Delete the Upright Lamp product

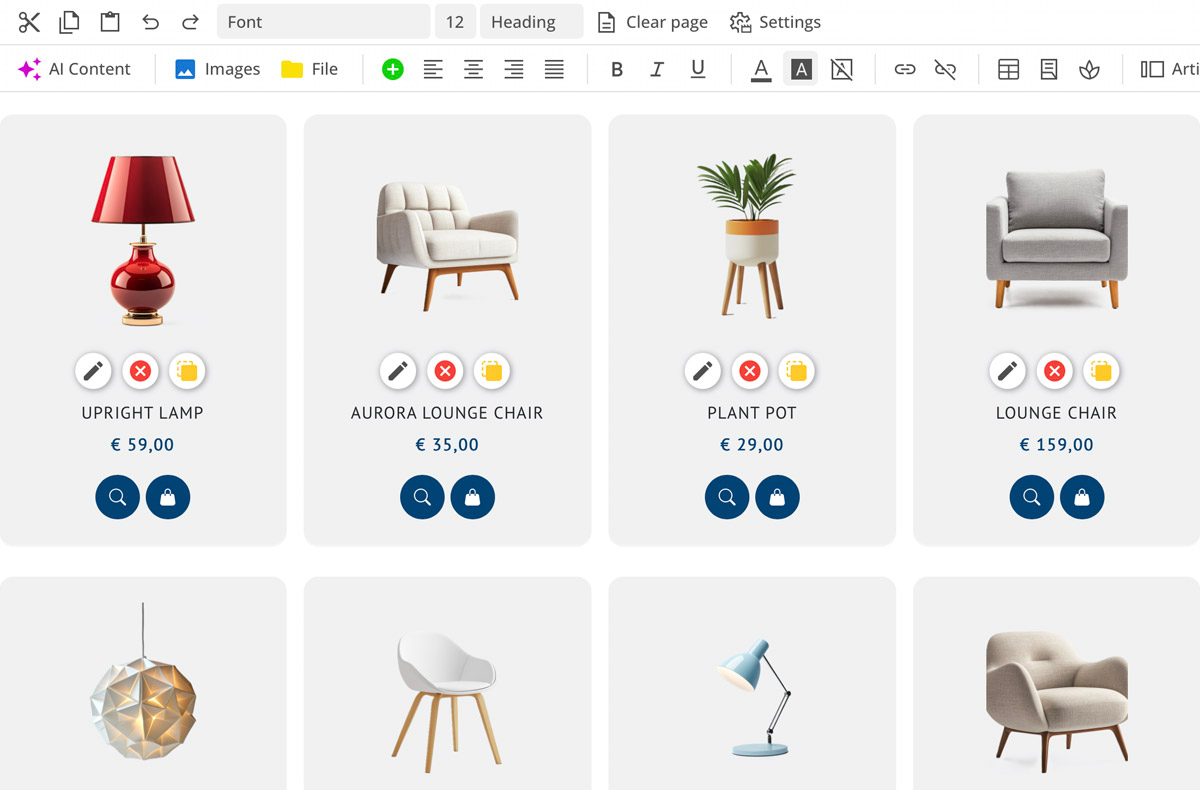[141, 371]
